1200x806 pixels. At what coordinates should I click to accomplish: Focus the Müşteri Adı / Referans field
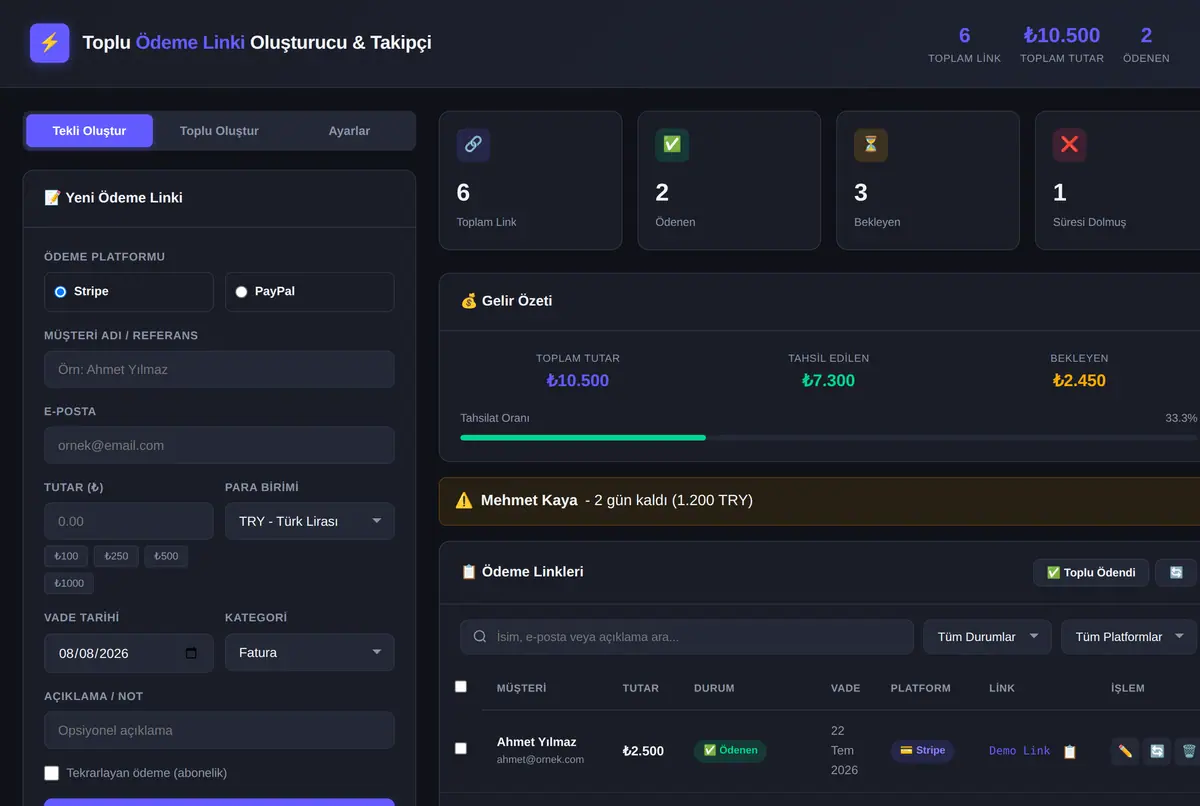tap(219, 369)
